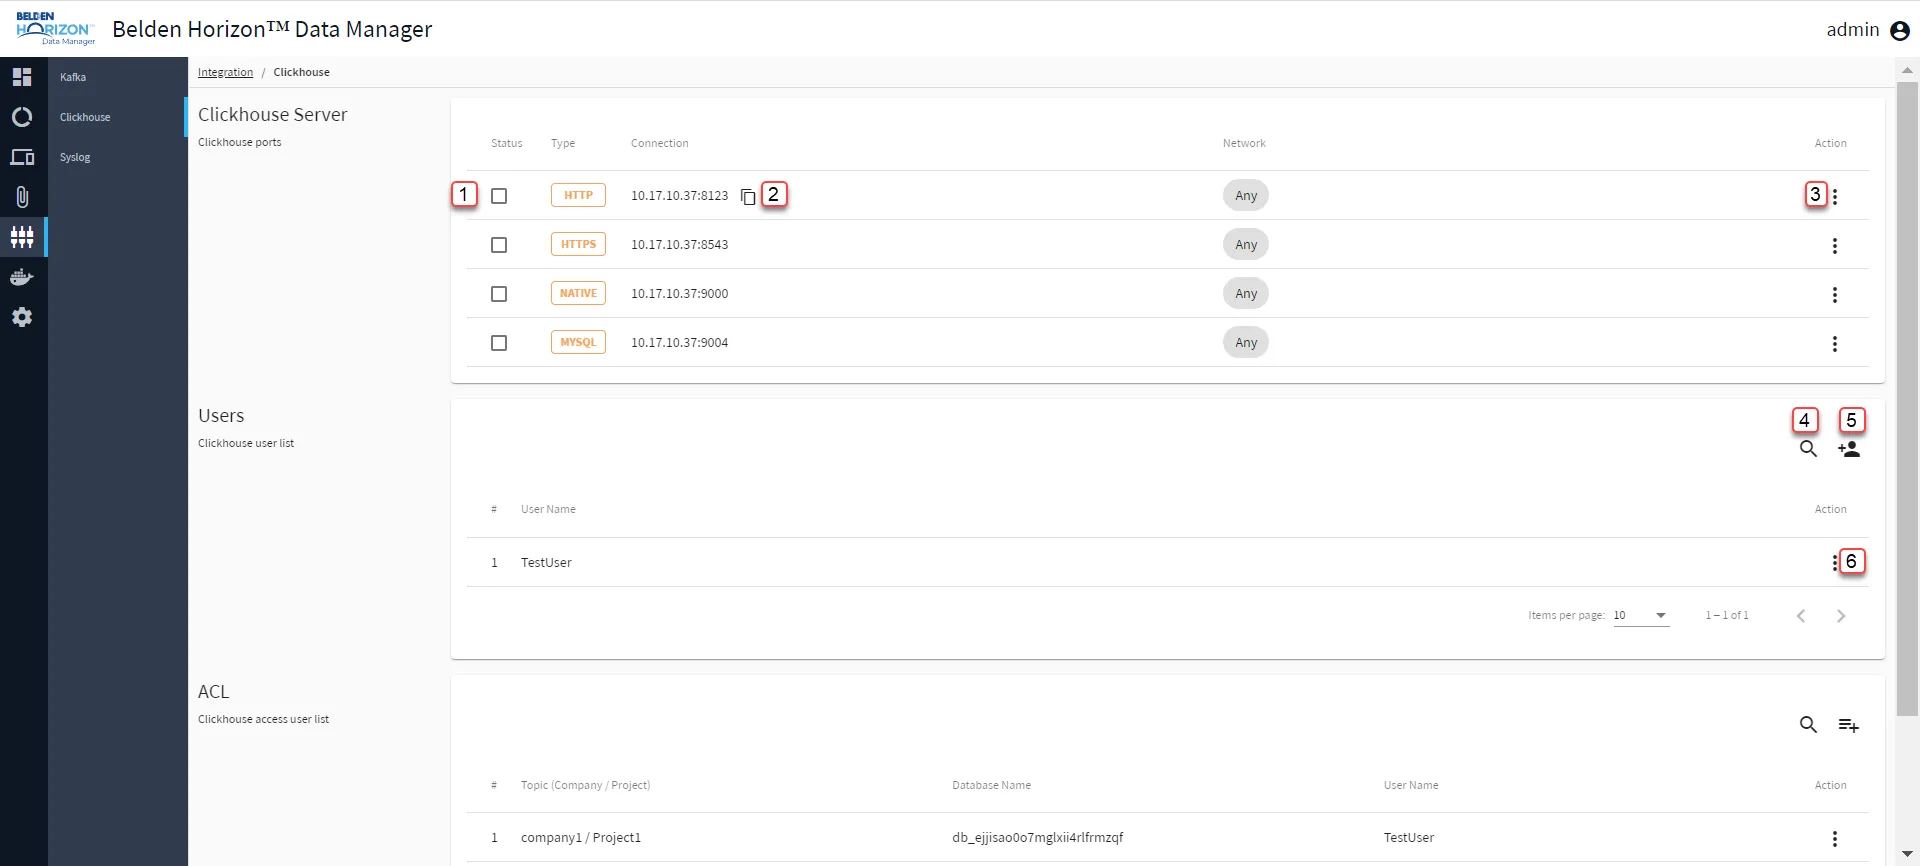This screenshot has width=1920, height=866.
Task: Click the NATIVE type badge
Action: [578, 293]
